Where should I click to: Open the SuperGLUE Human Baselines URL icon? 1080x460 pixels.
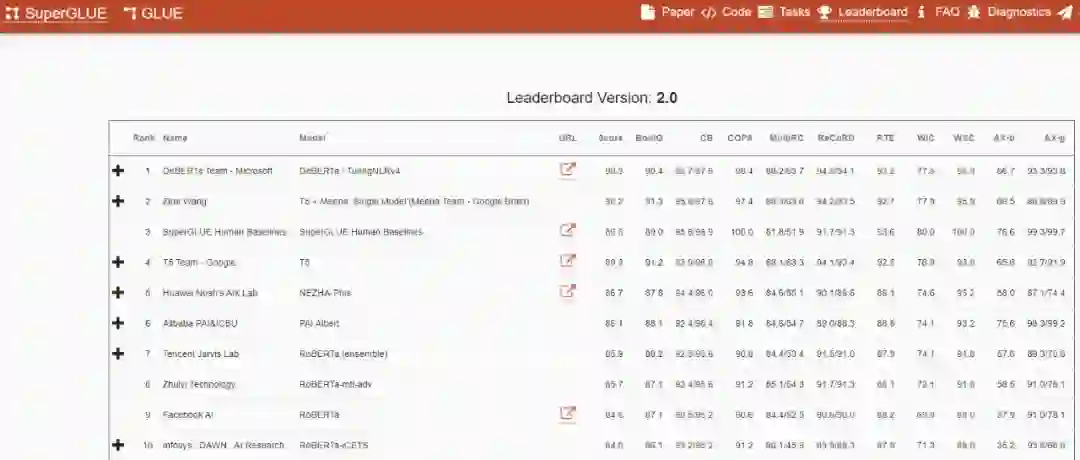pos(568,230)
